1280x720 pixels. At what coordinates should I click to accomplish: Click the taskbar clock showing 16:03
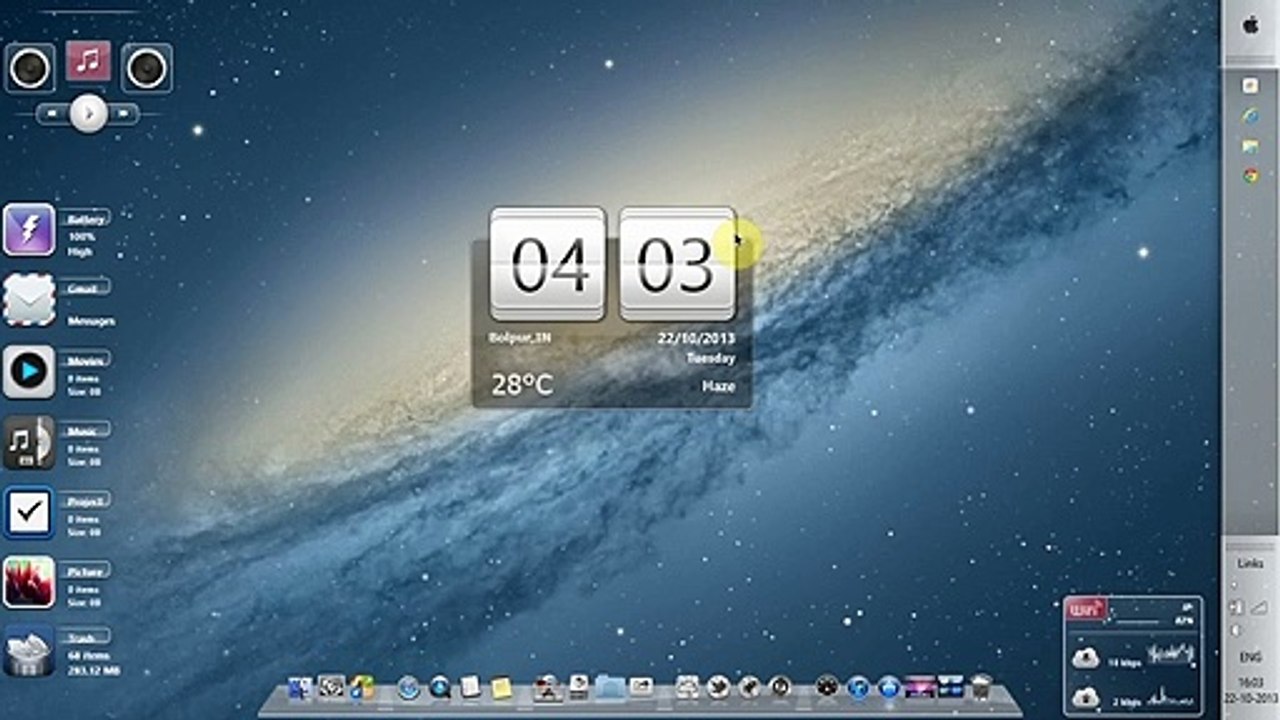(1250, 689)
